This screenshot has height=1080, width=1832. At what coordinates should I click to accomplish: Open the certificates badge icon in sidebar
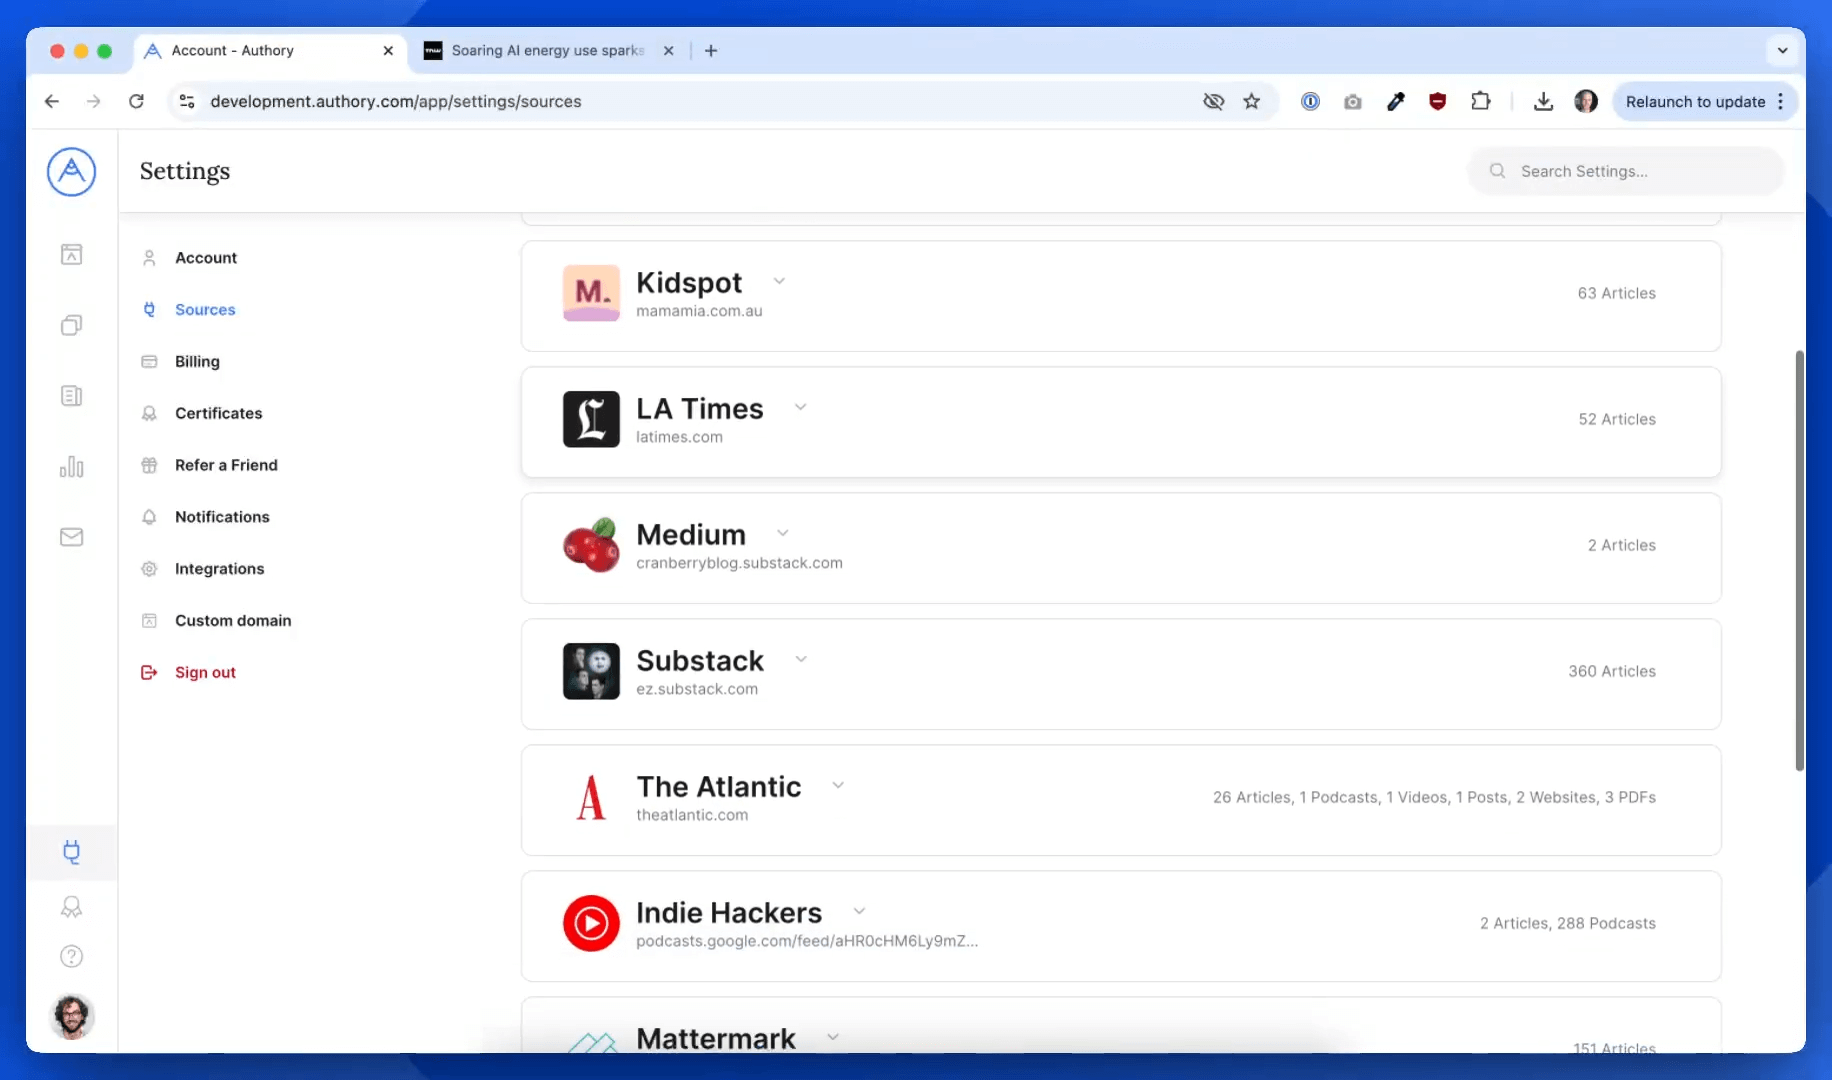click(71, 907)
